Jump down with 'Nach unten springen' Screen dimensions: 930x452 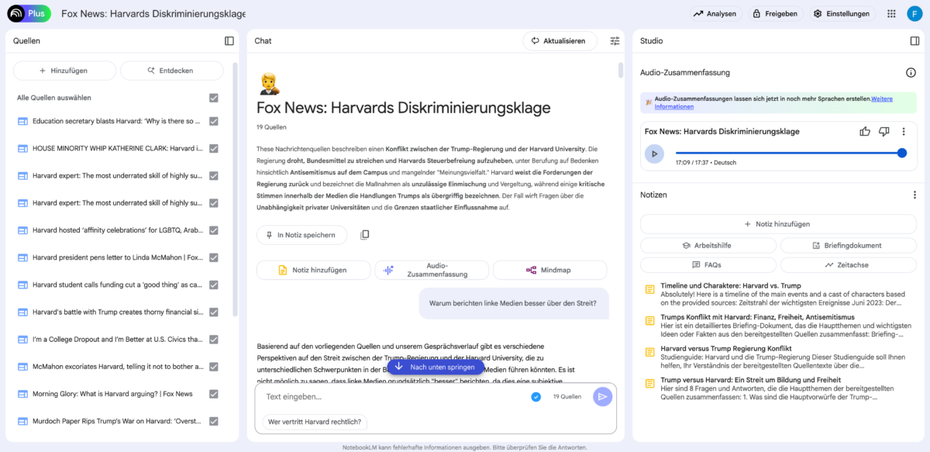[x=435, y=367]
